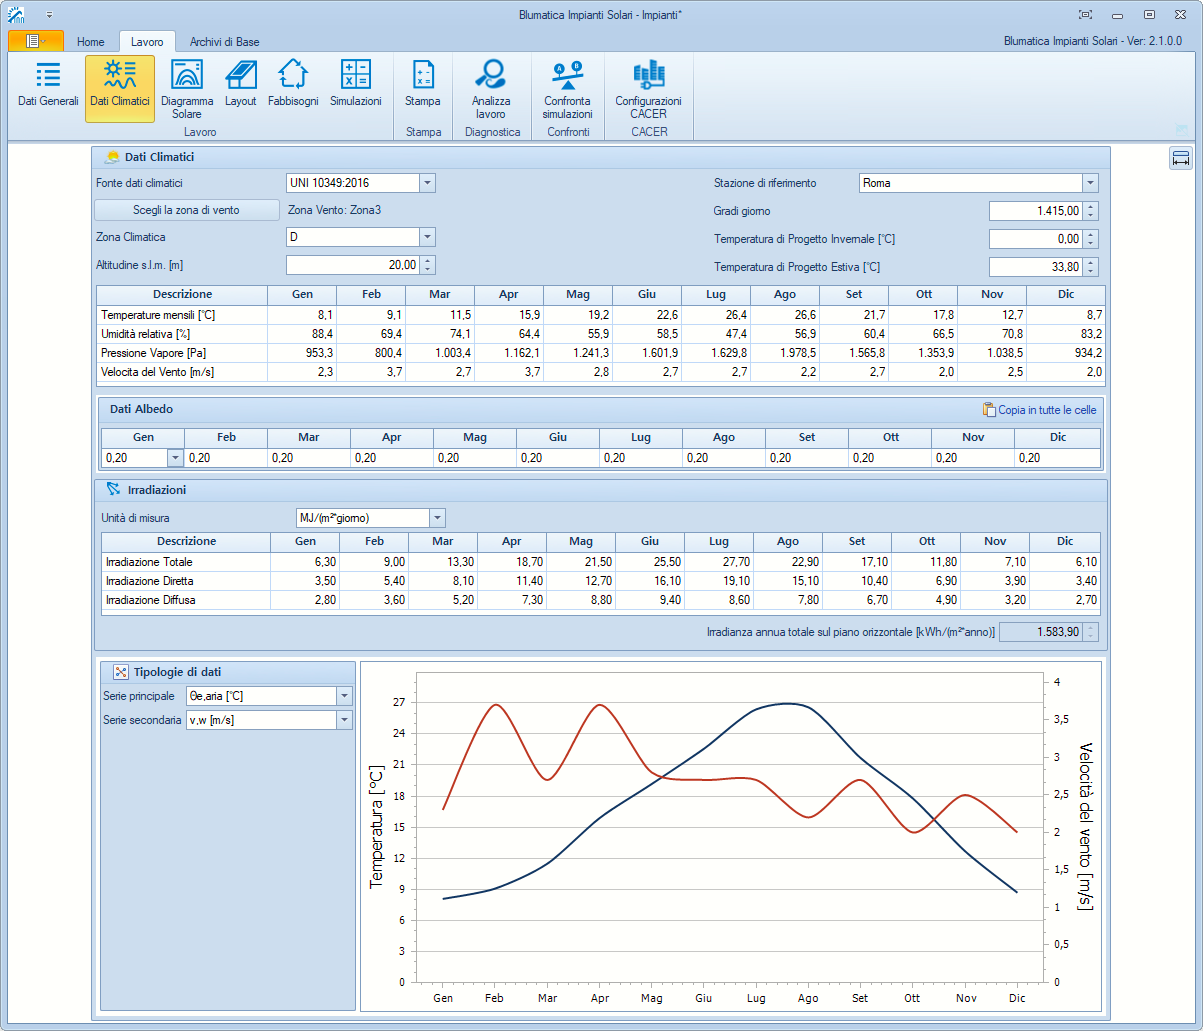1203x1031 pixels.
Task: Open the Layout tool
Action: click(240, 86)
